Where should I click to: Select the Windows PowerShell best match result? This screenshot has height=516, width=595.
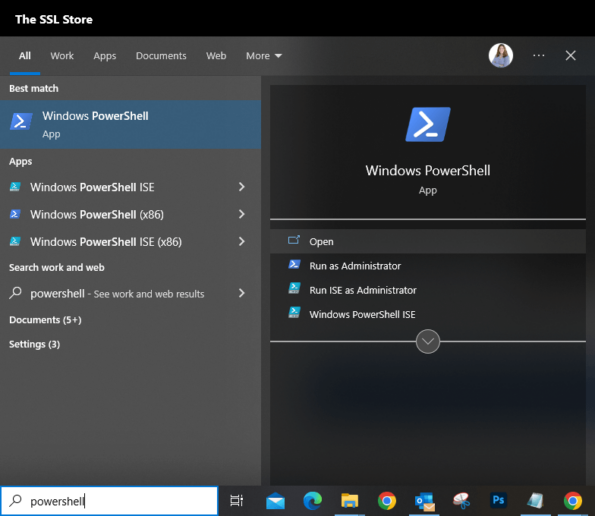click(130, 124)
